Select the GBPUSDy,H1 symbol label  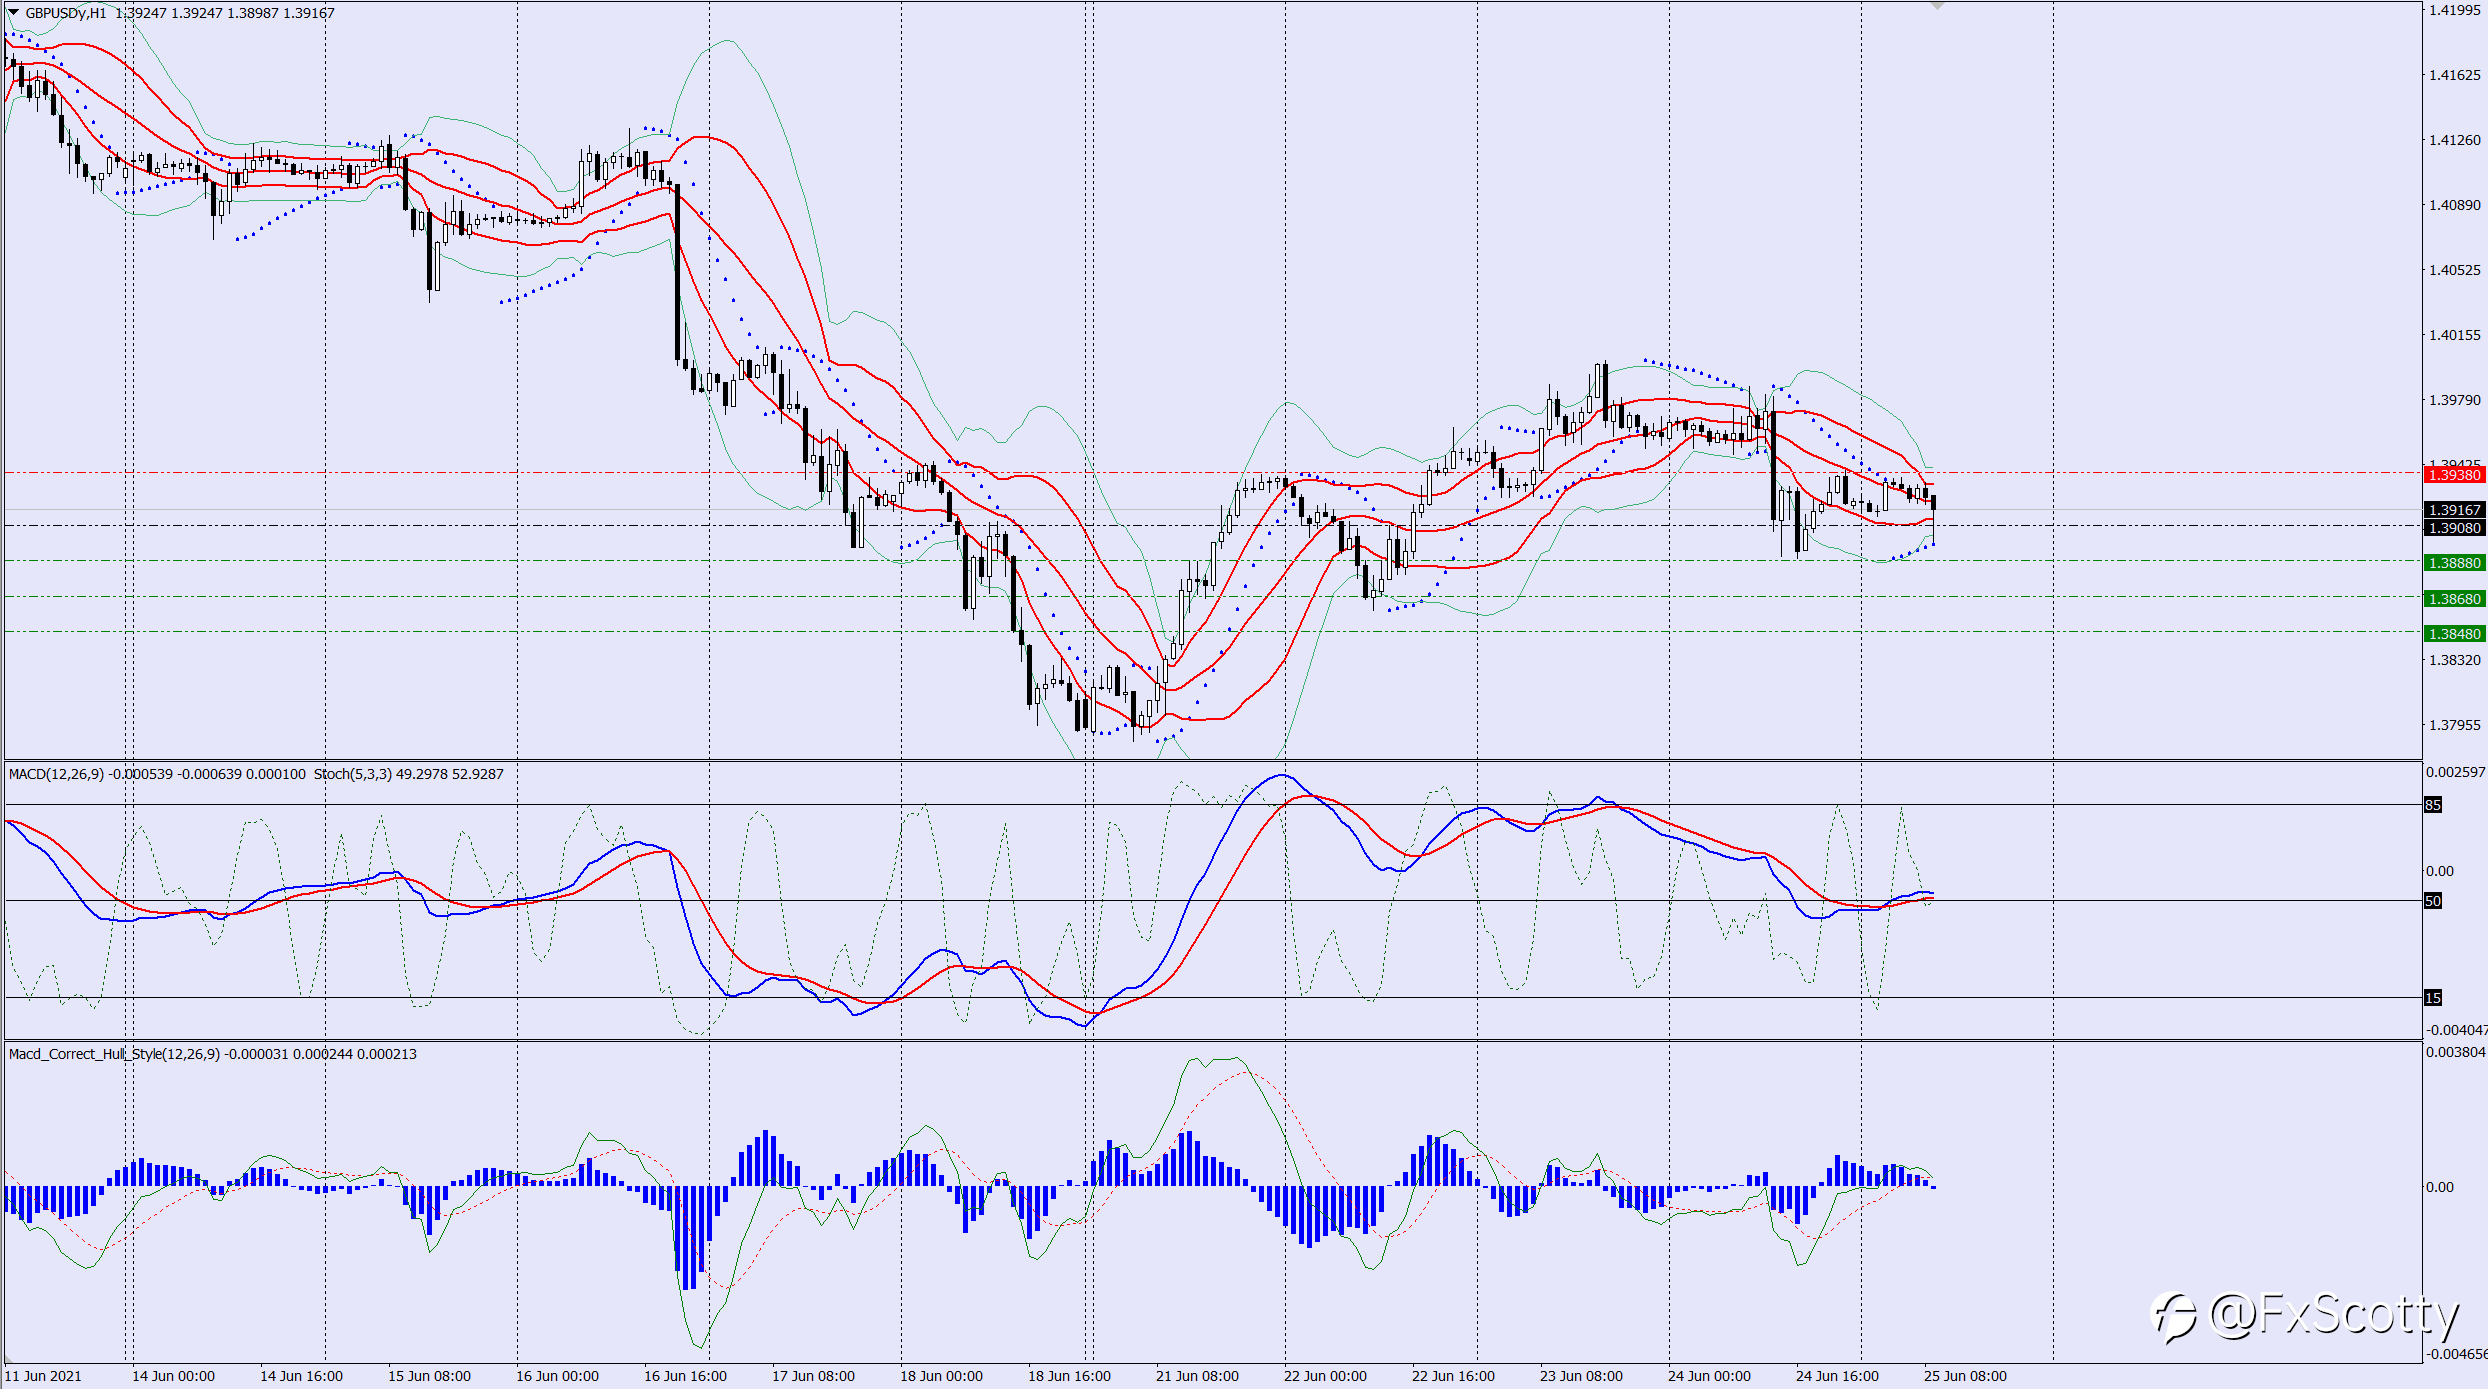[x=66, y=13]
